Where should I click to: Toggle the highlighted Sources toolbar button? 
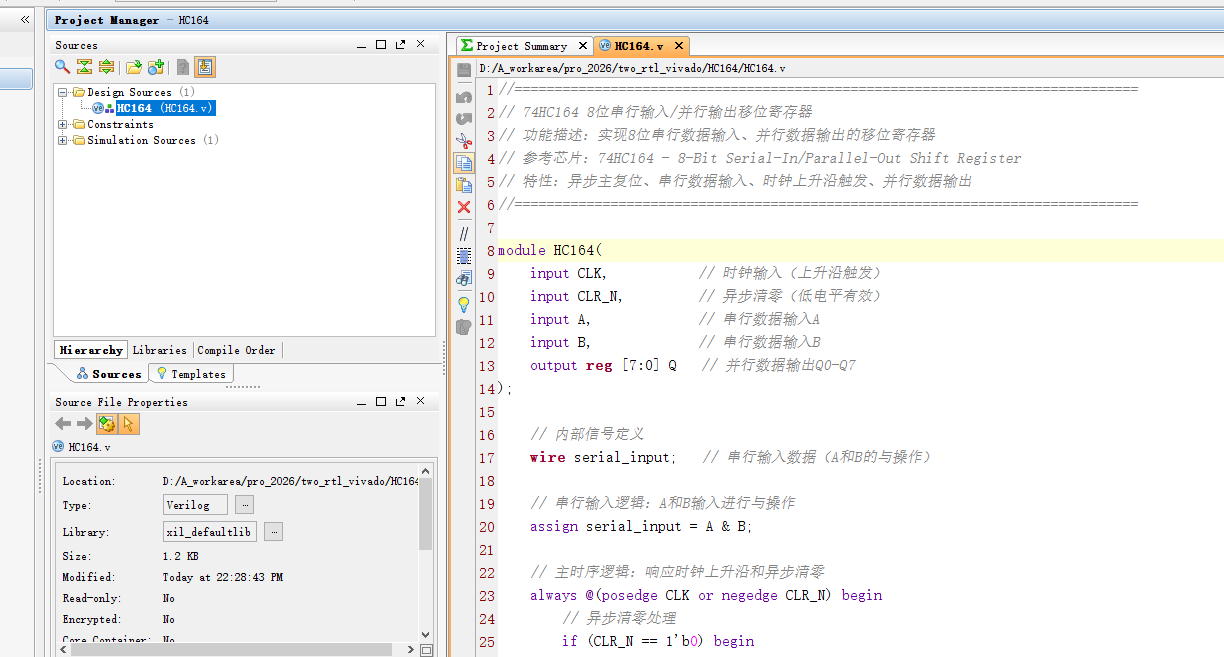pyautogui.click(x=204, y=67)
